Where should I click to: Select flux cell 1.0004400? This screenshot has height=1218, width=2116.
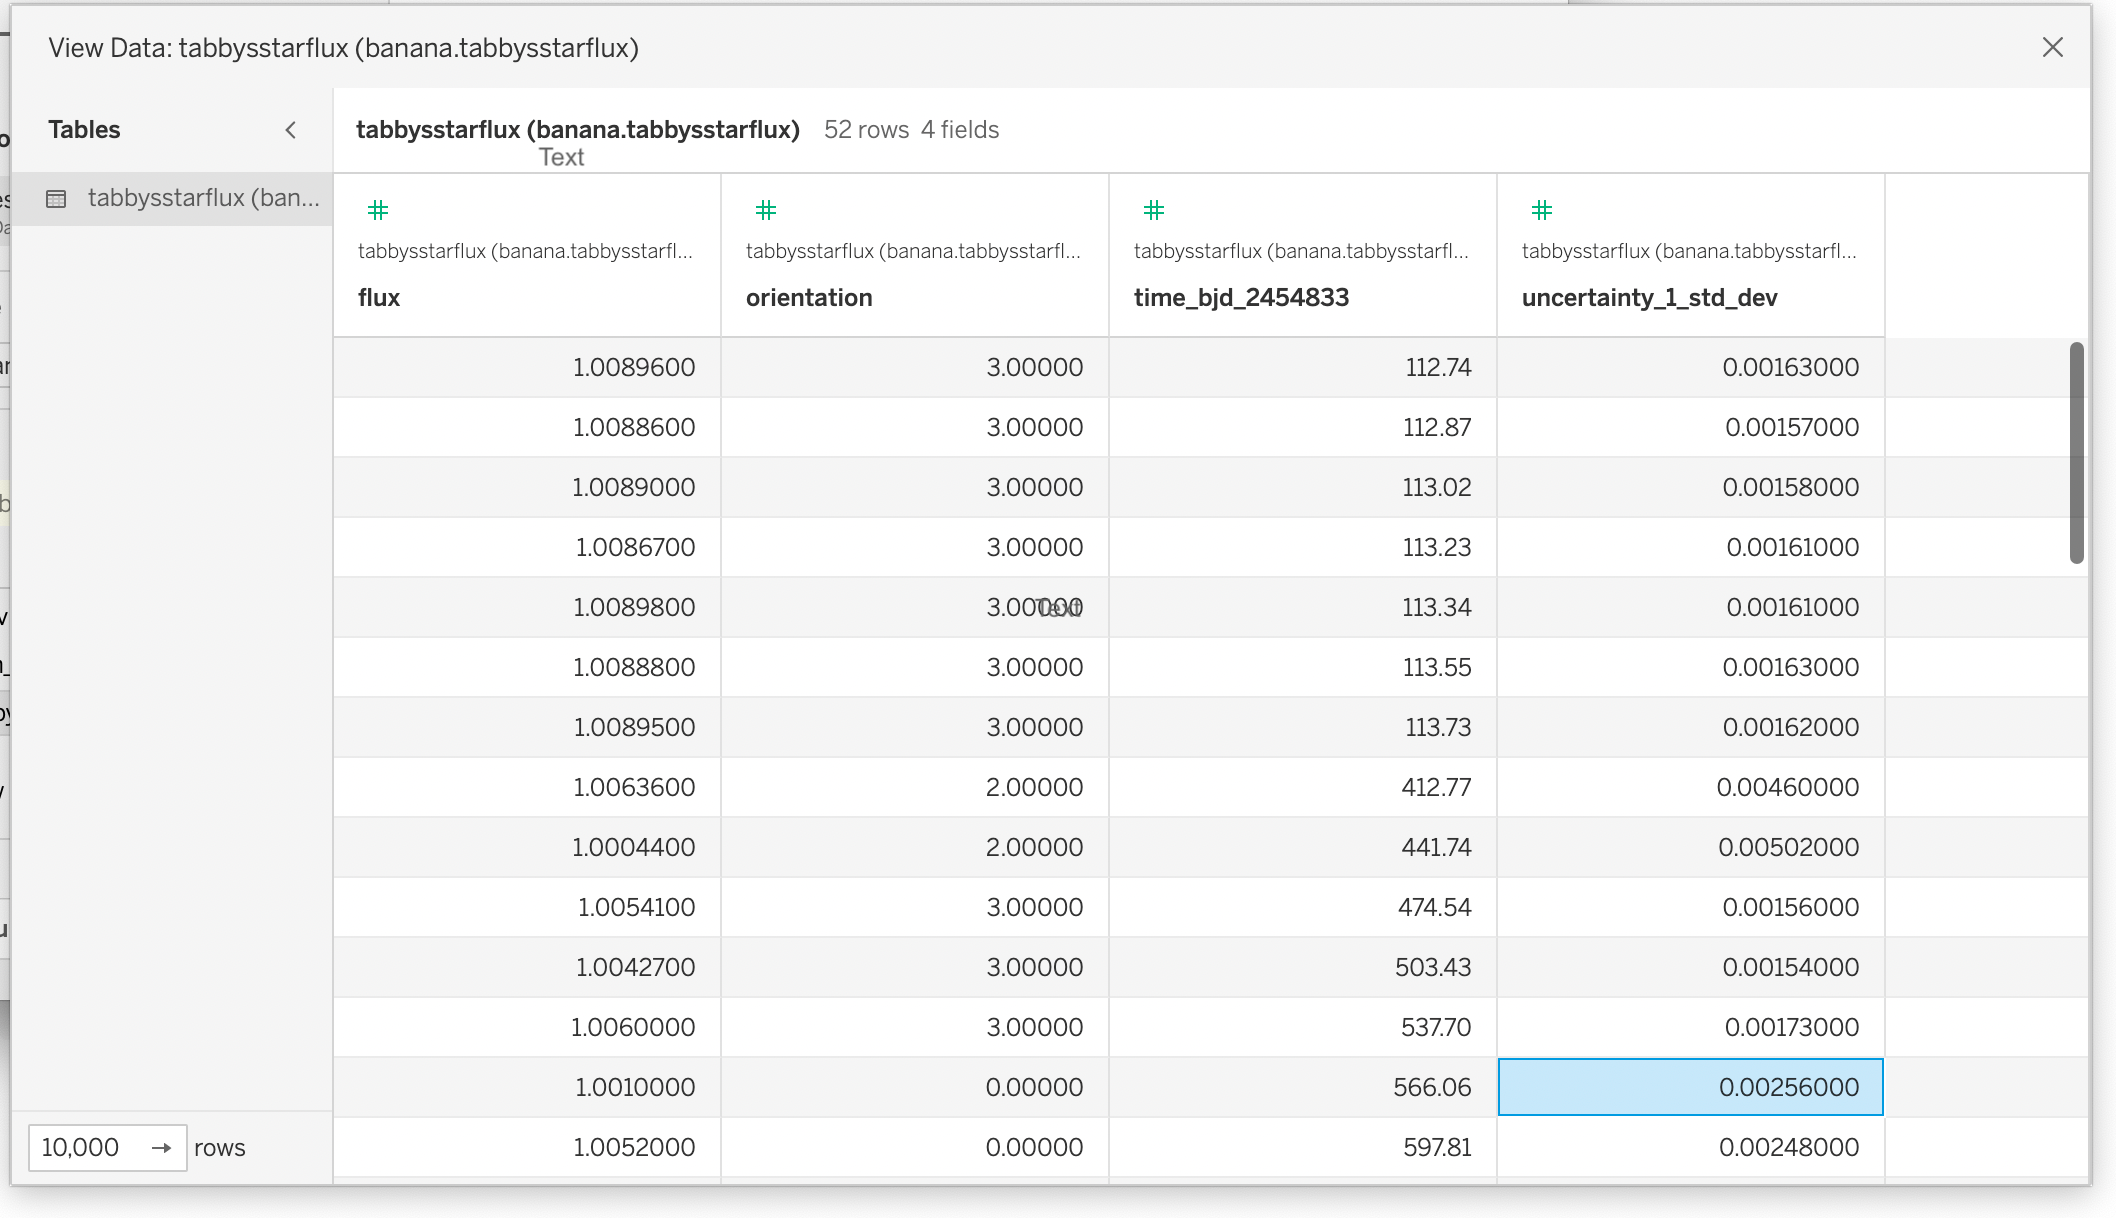pyautogui.click(x=527, y=848)
